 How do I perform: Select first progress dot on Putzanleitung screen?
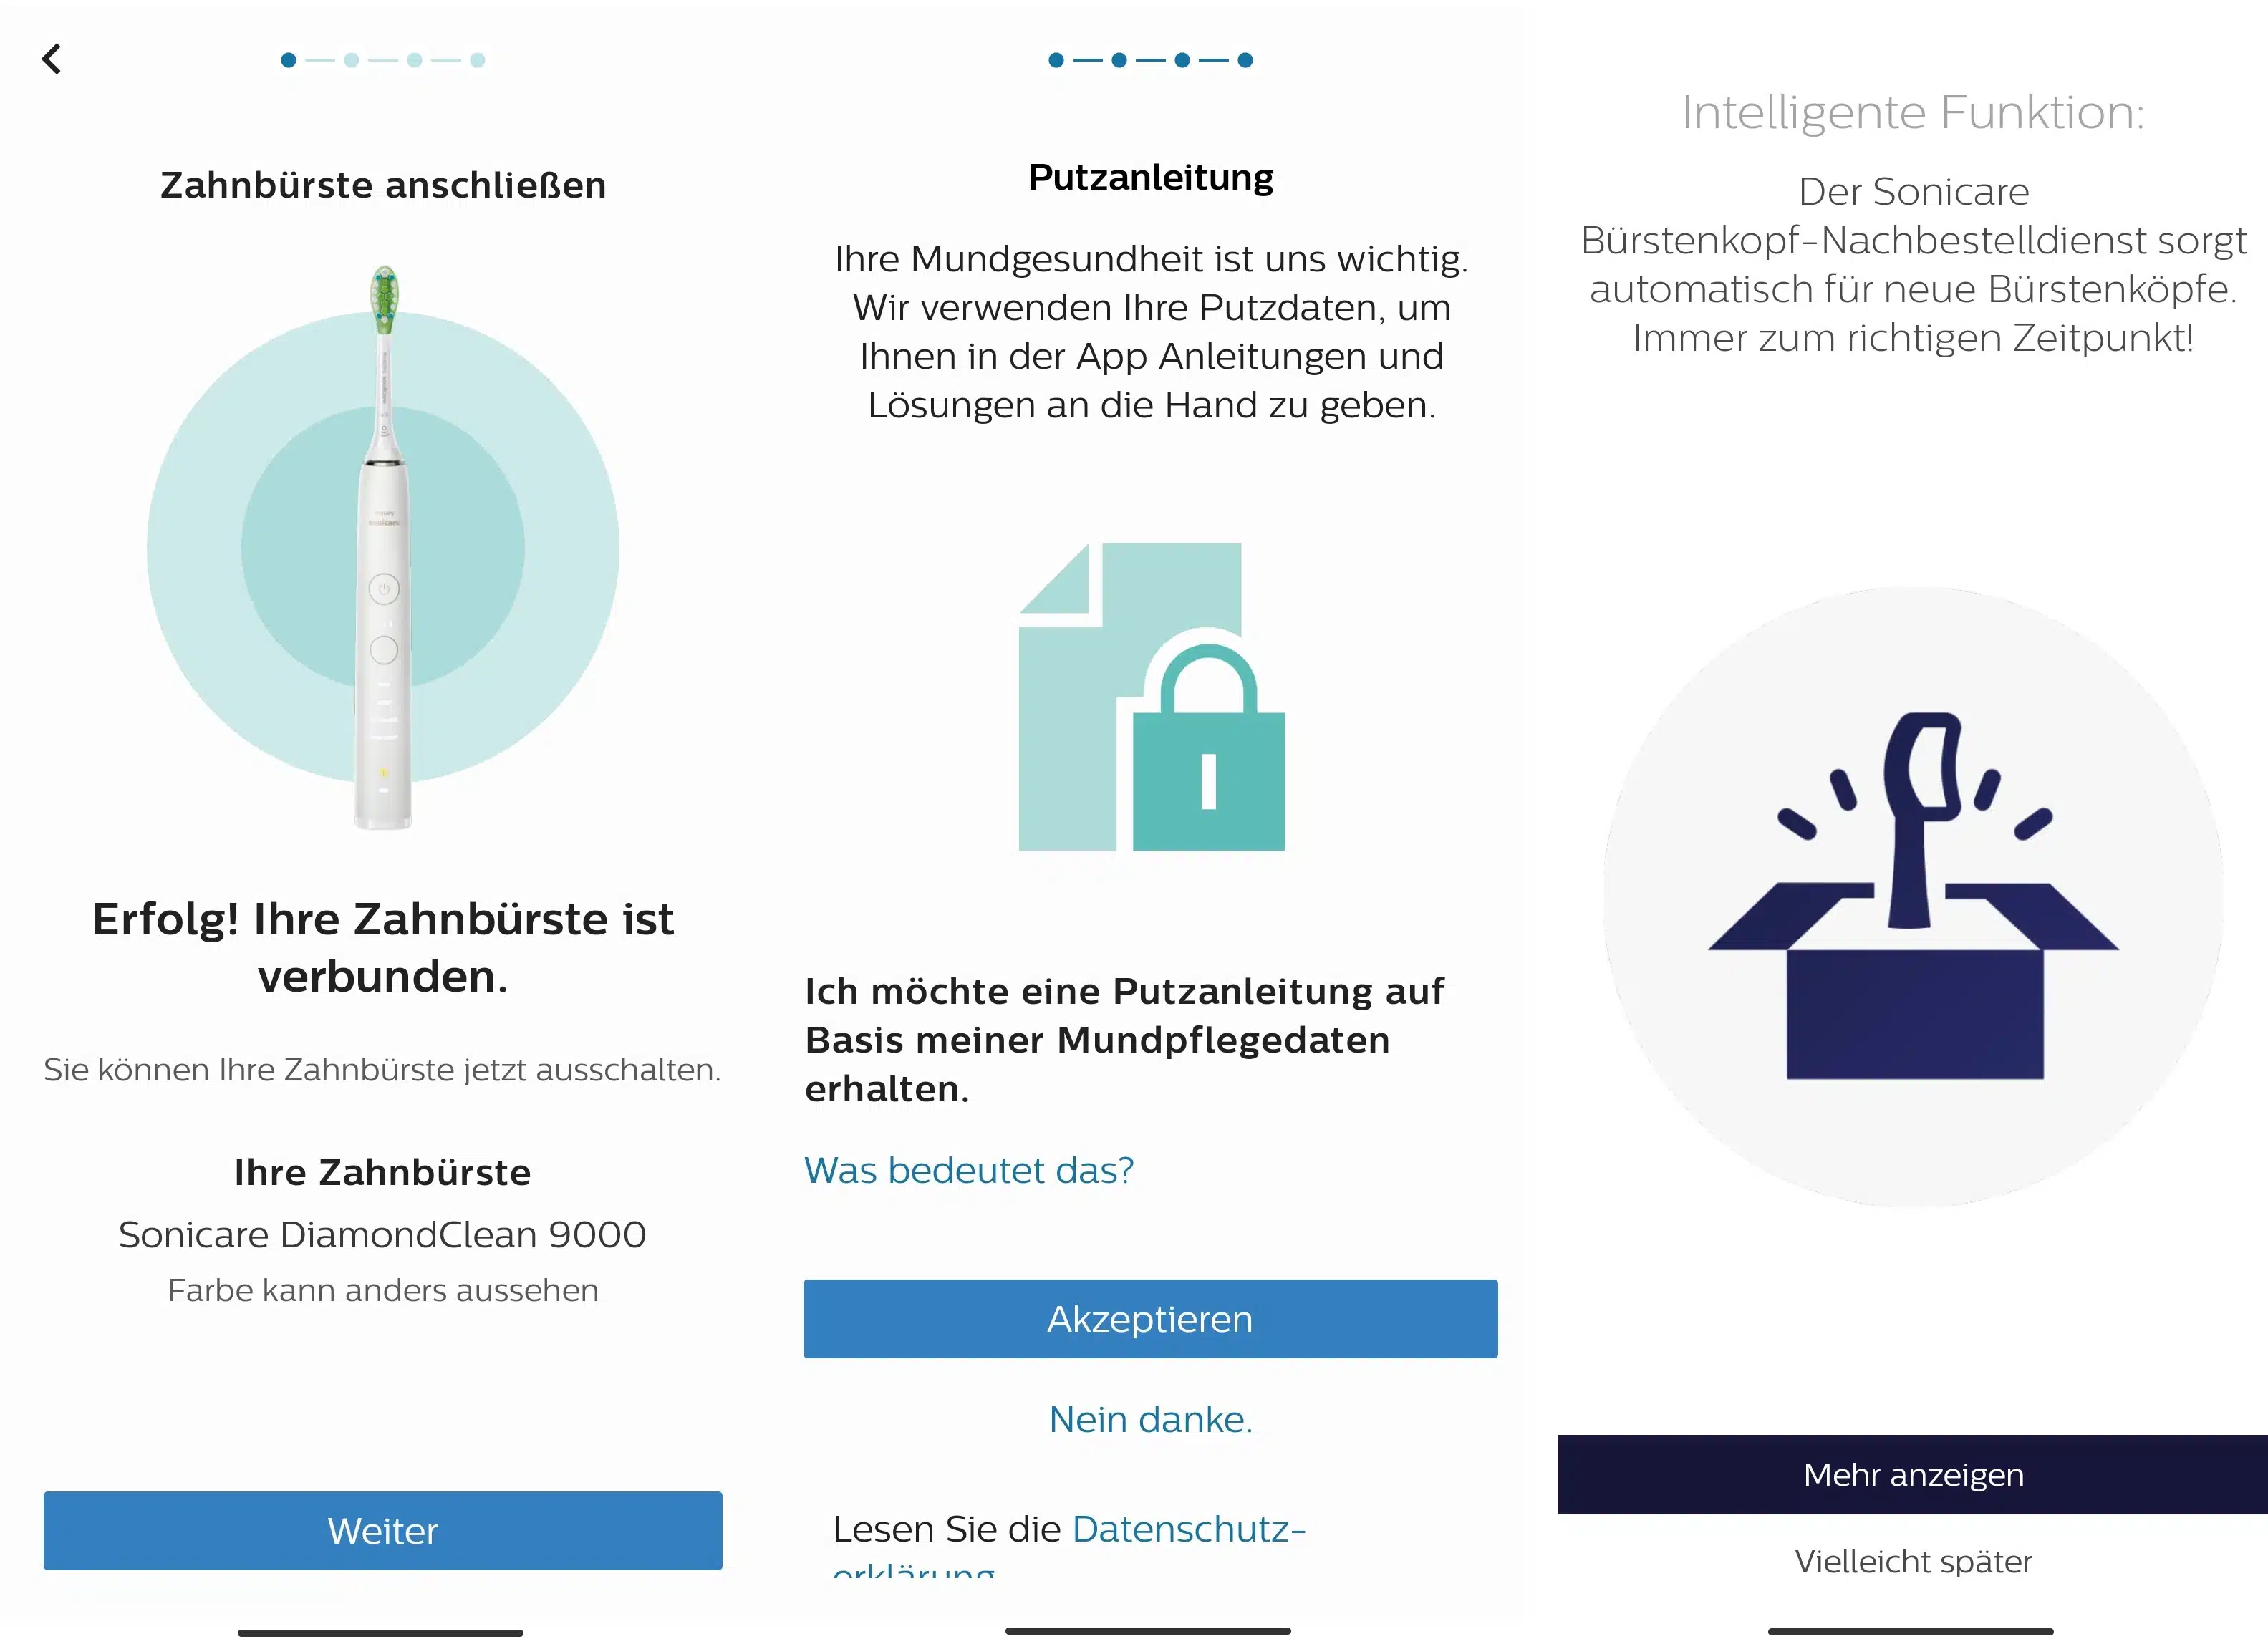point(1056,60)
